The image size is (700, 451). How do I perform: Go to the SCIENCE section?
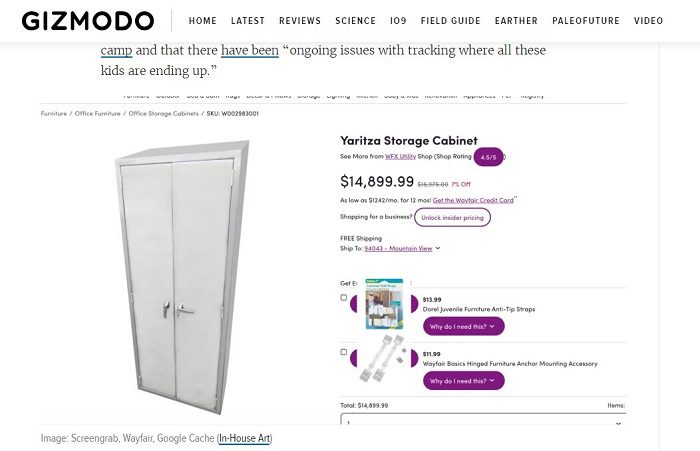tap(355, 21)
